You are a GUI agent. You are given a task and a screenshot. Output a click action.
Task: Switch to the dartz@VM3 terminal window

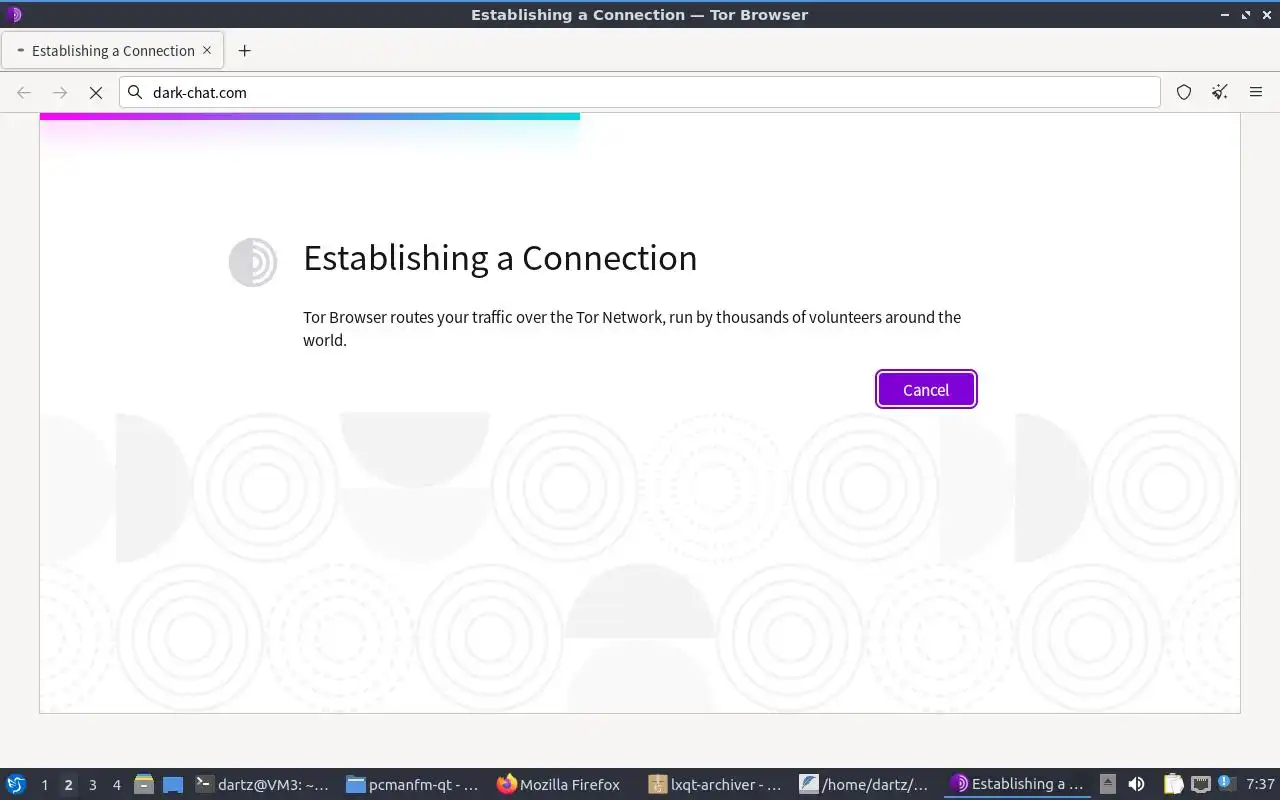[x=264, y=784]
